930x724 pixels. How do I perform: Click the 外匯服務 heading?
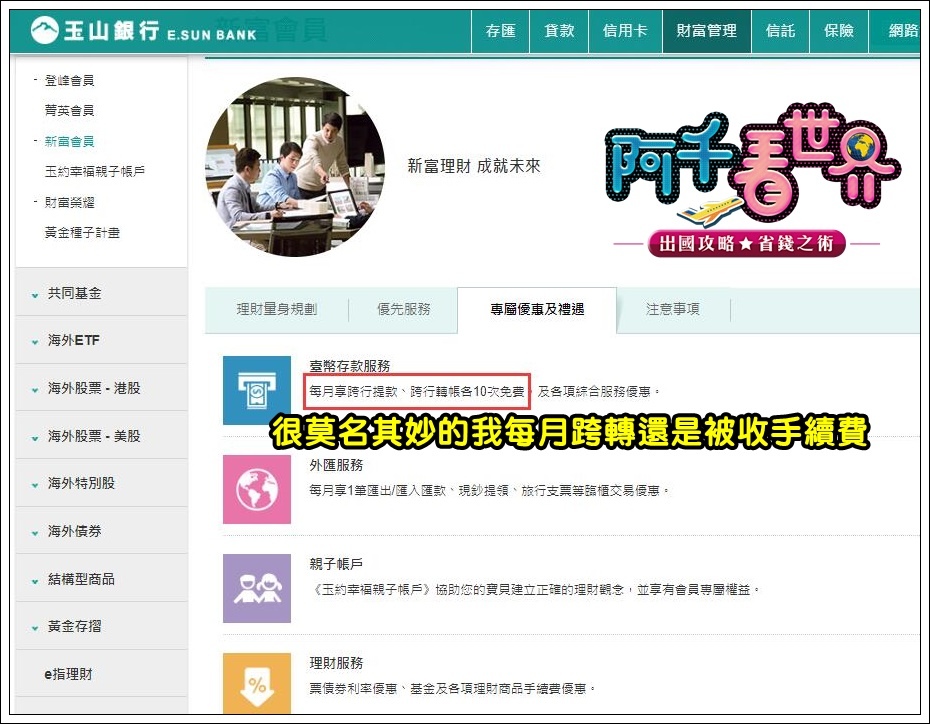336,465
